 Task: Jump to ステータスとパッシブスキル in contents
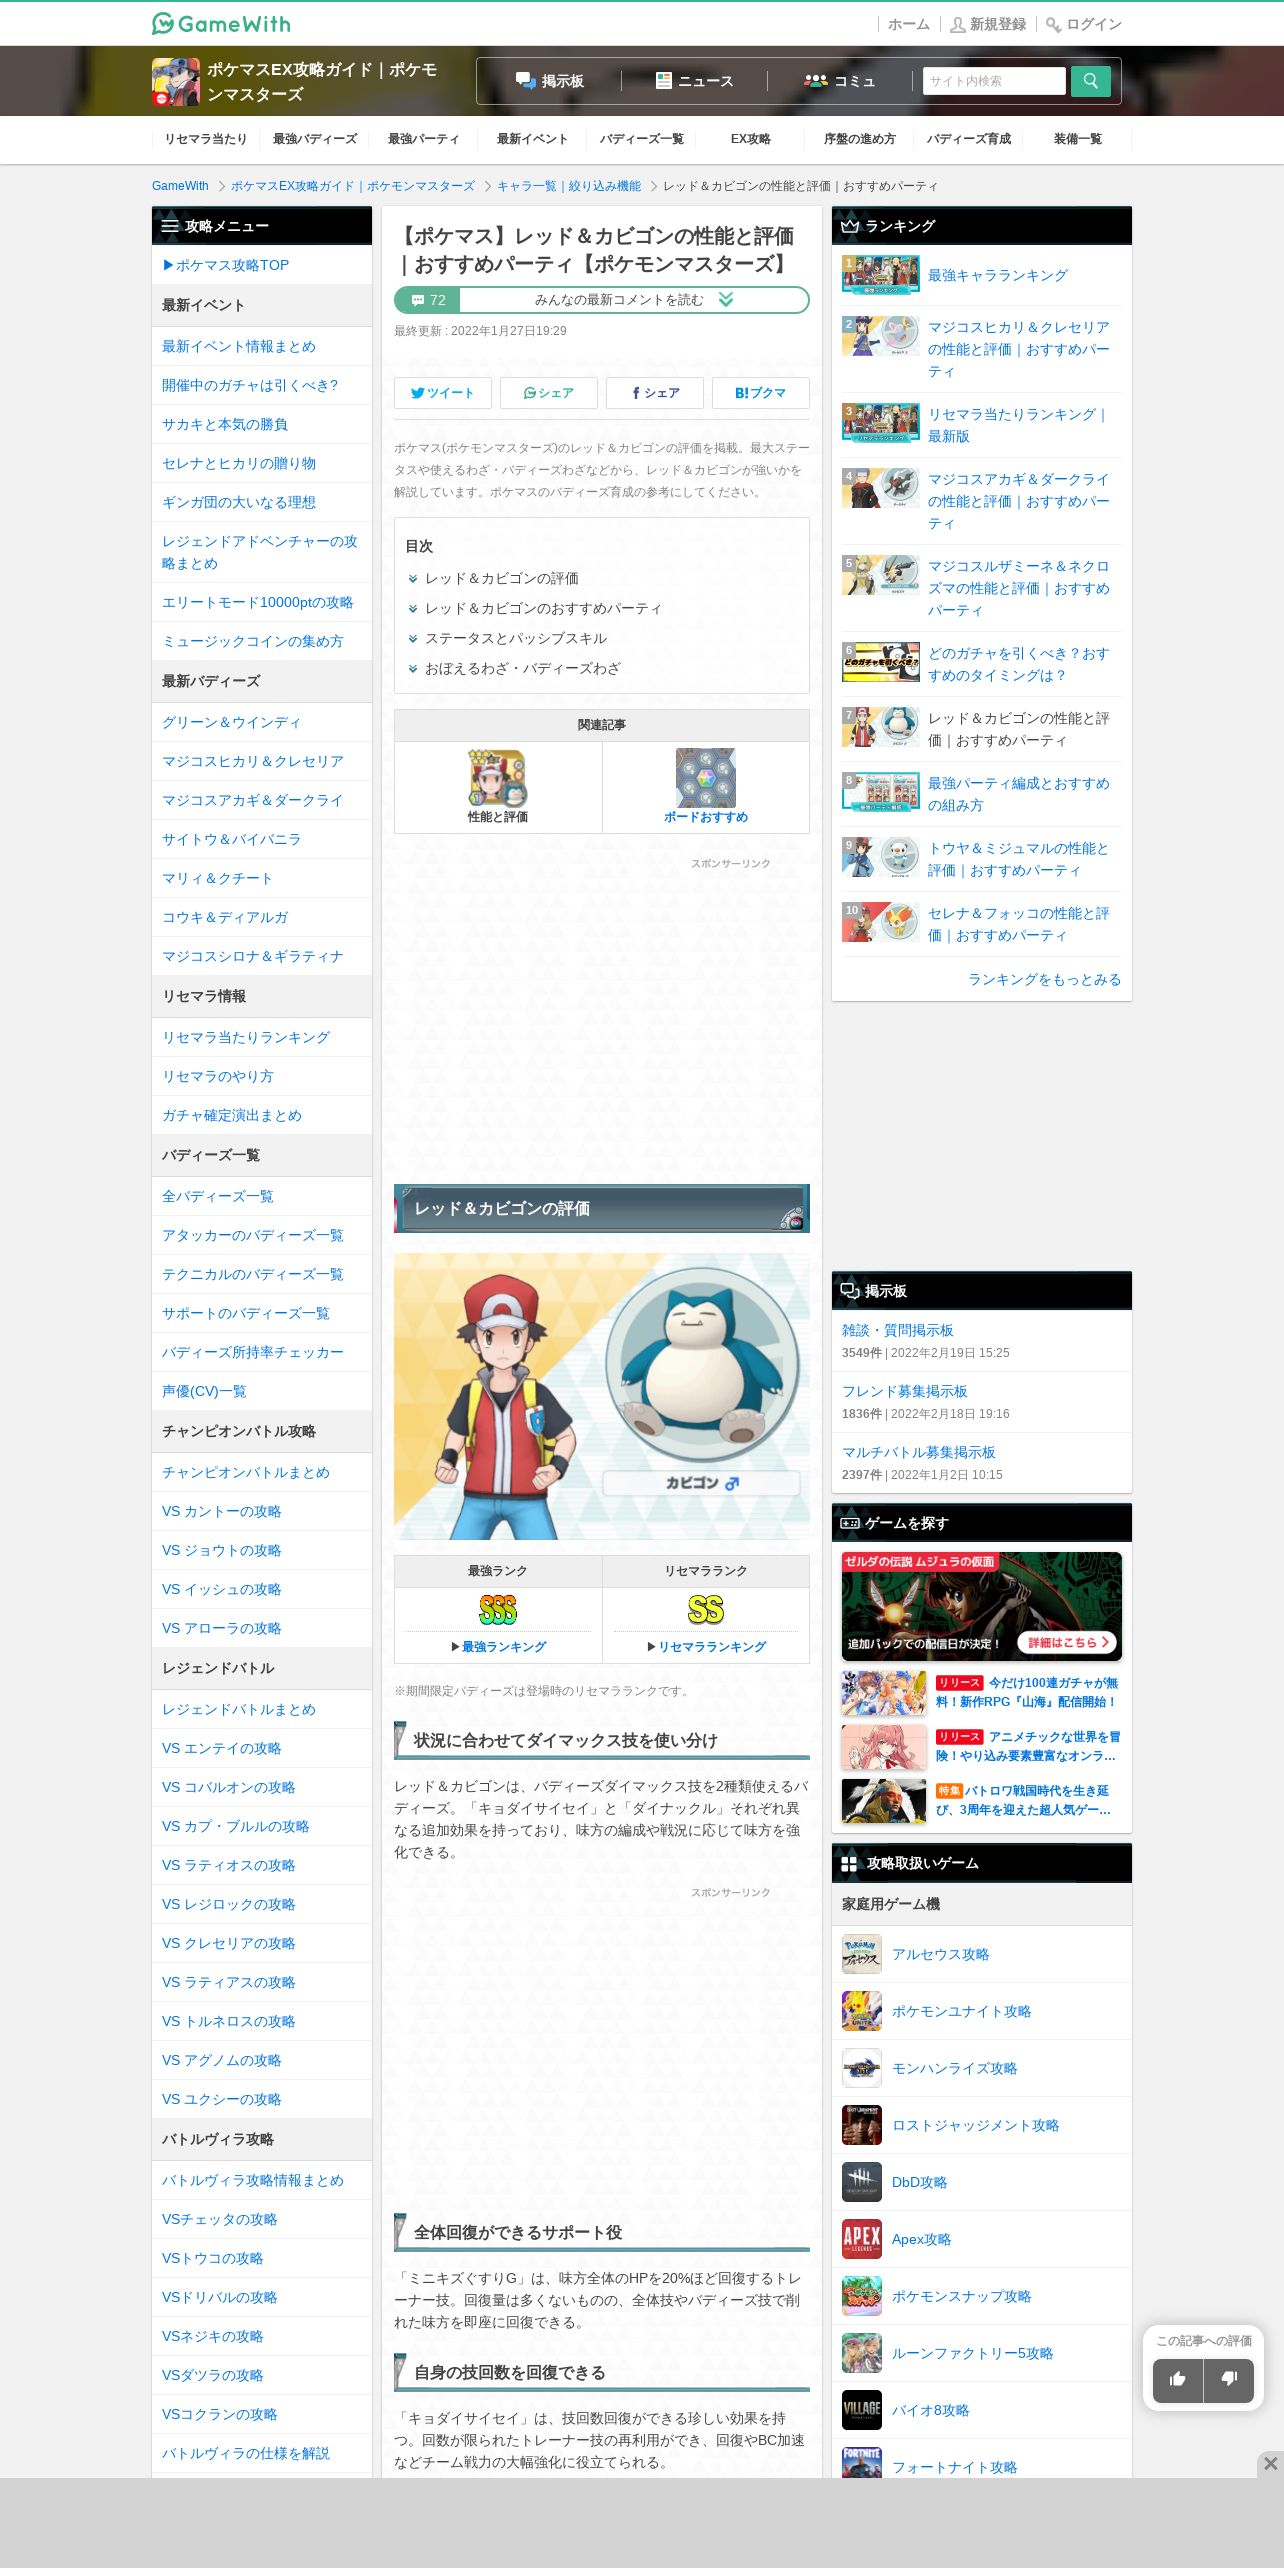coord(515,638)
